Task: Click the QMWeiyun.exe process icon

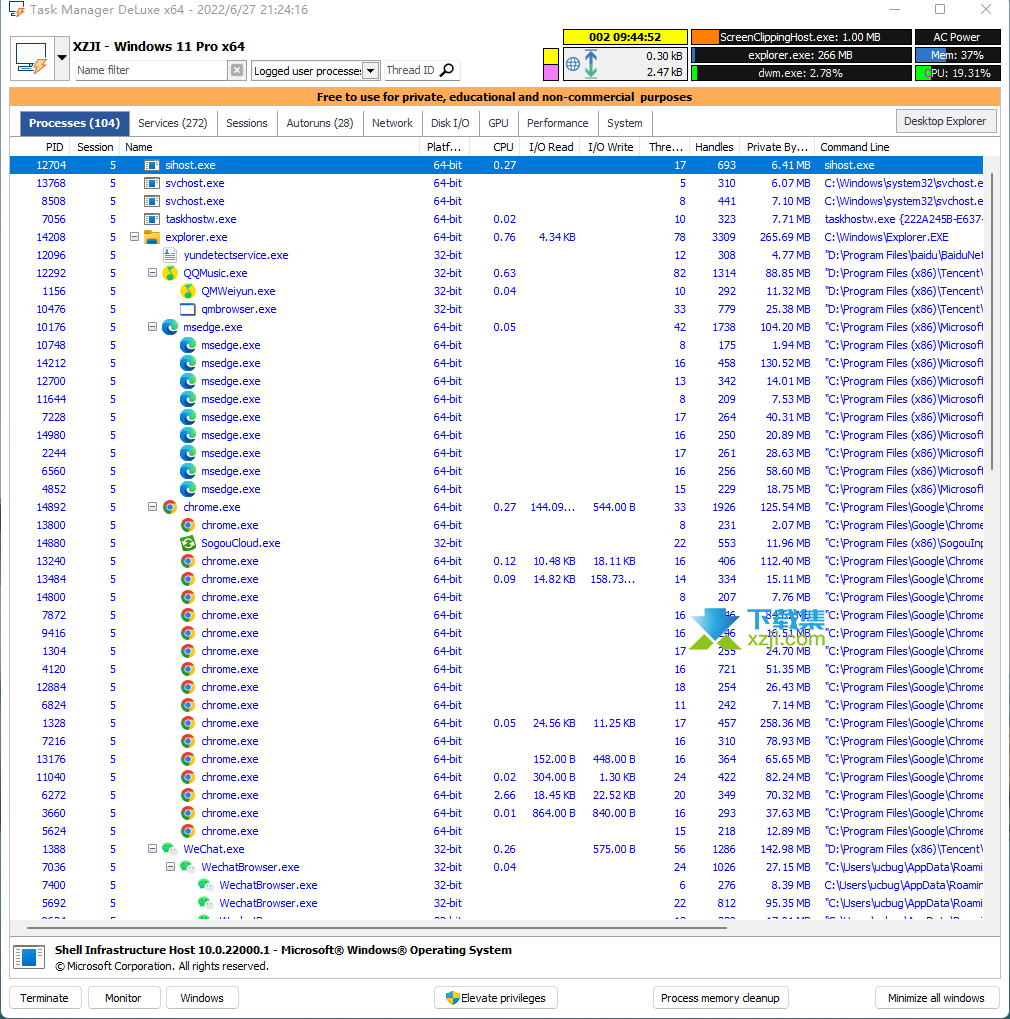Action: (x=188, y=291)
